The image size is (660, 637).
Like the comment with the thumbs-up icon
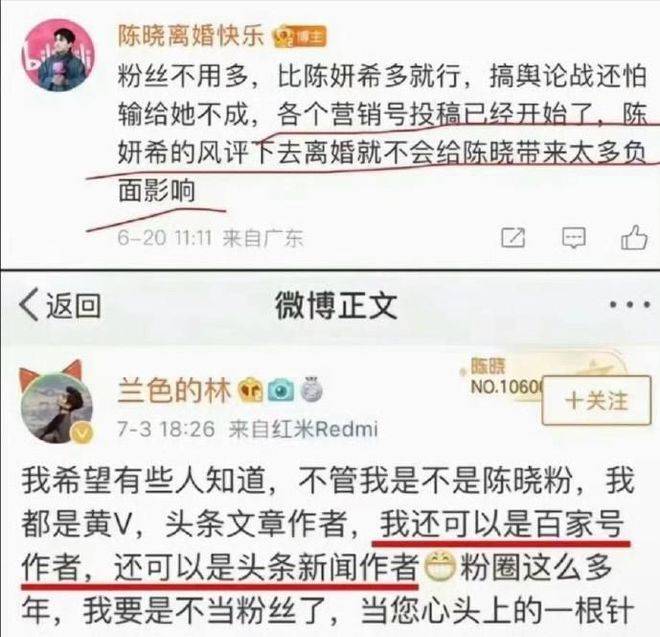click(x=634, y=237)
